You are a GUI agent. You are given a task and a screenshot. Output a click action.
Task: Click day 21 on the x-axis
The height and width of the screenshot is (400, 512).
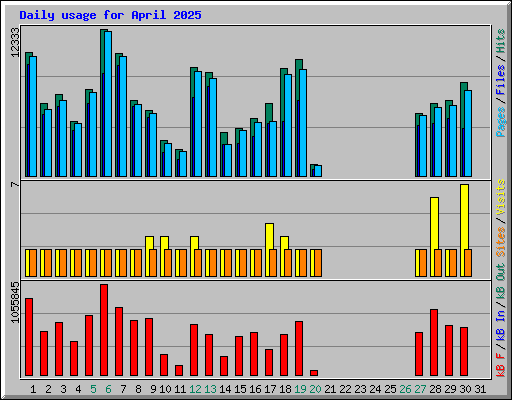(x=330, y=389)
